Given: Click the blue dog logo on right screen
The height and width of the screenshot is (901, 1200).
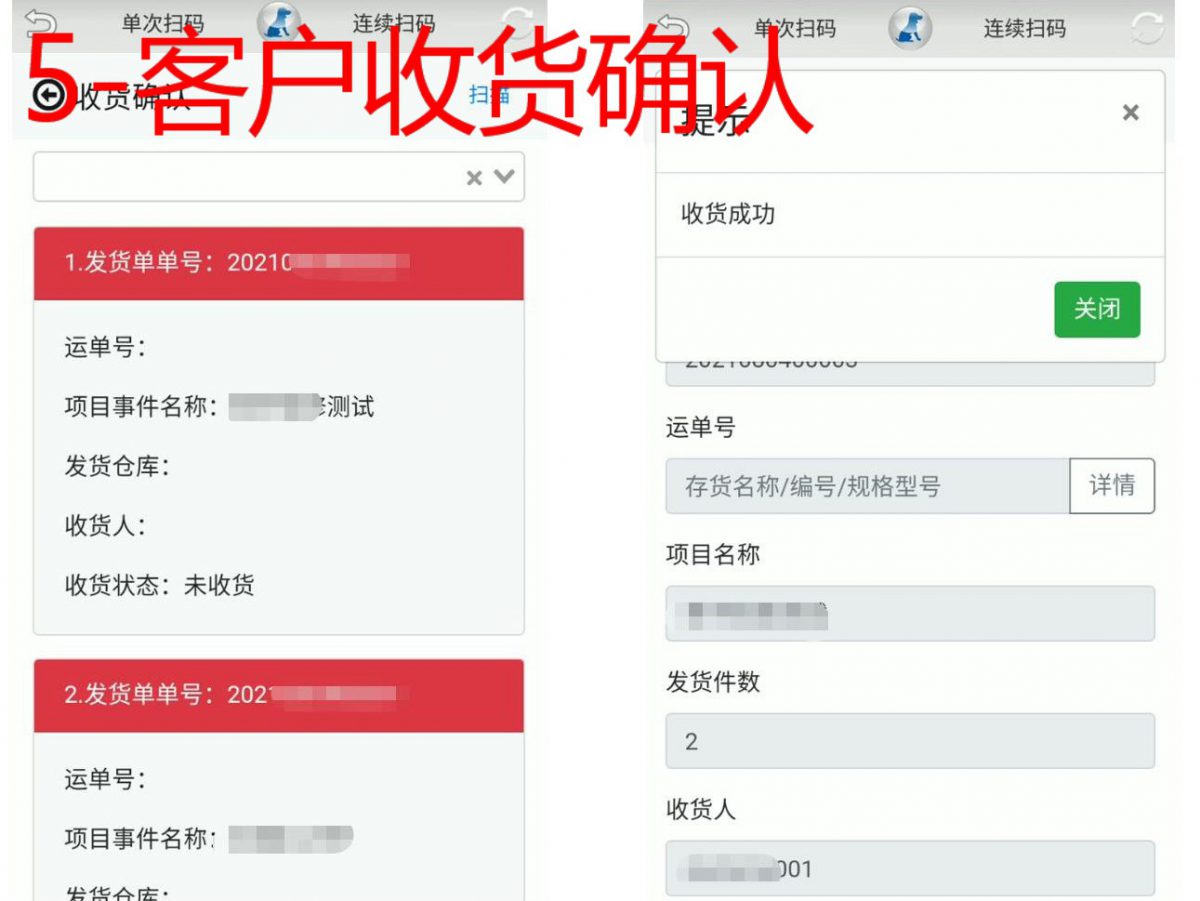Looking at the screenshot, I should pyautogui.click(x=910, y=28).
